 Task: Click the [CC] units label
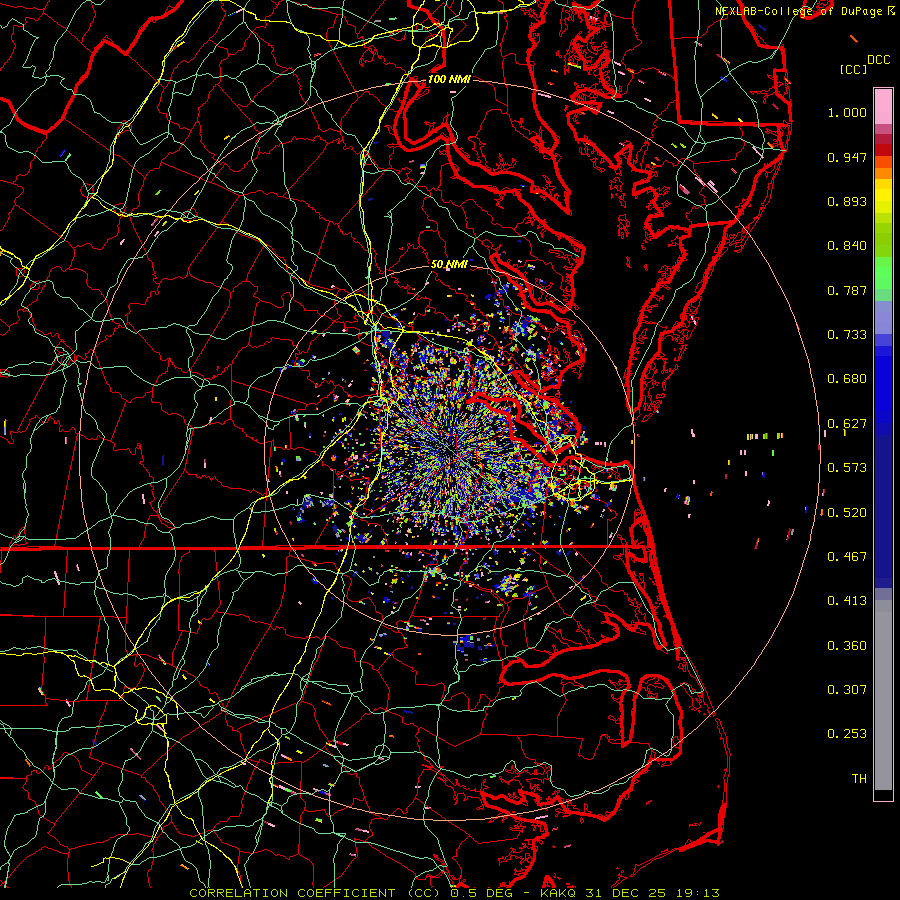click(854, 69)
